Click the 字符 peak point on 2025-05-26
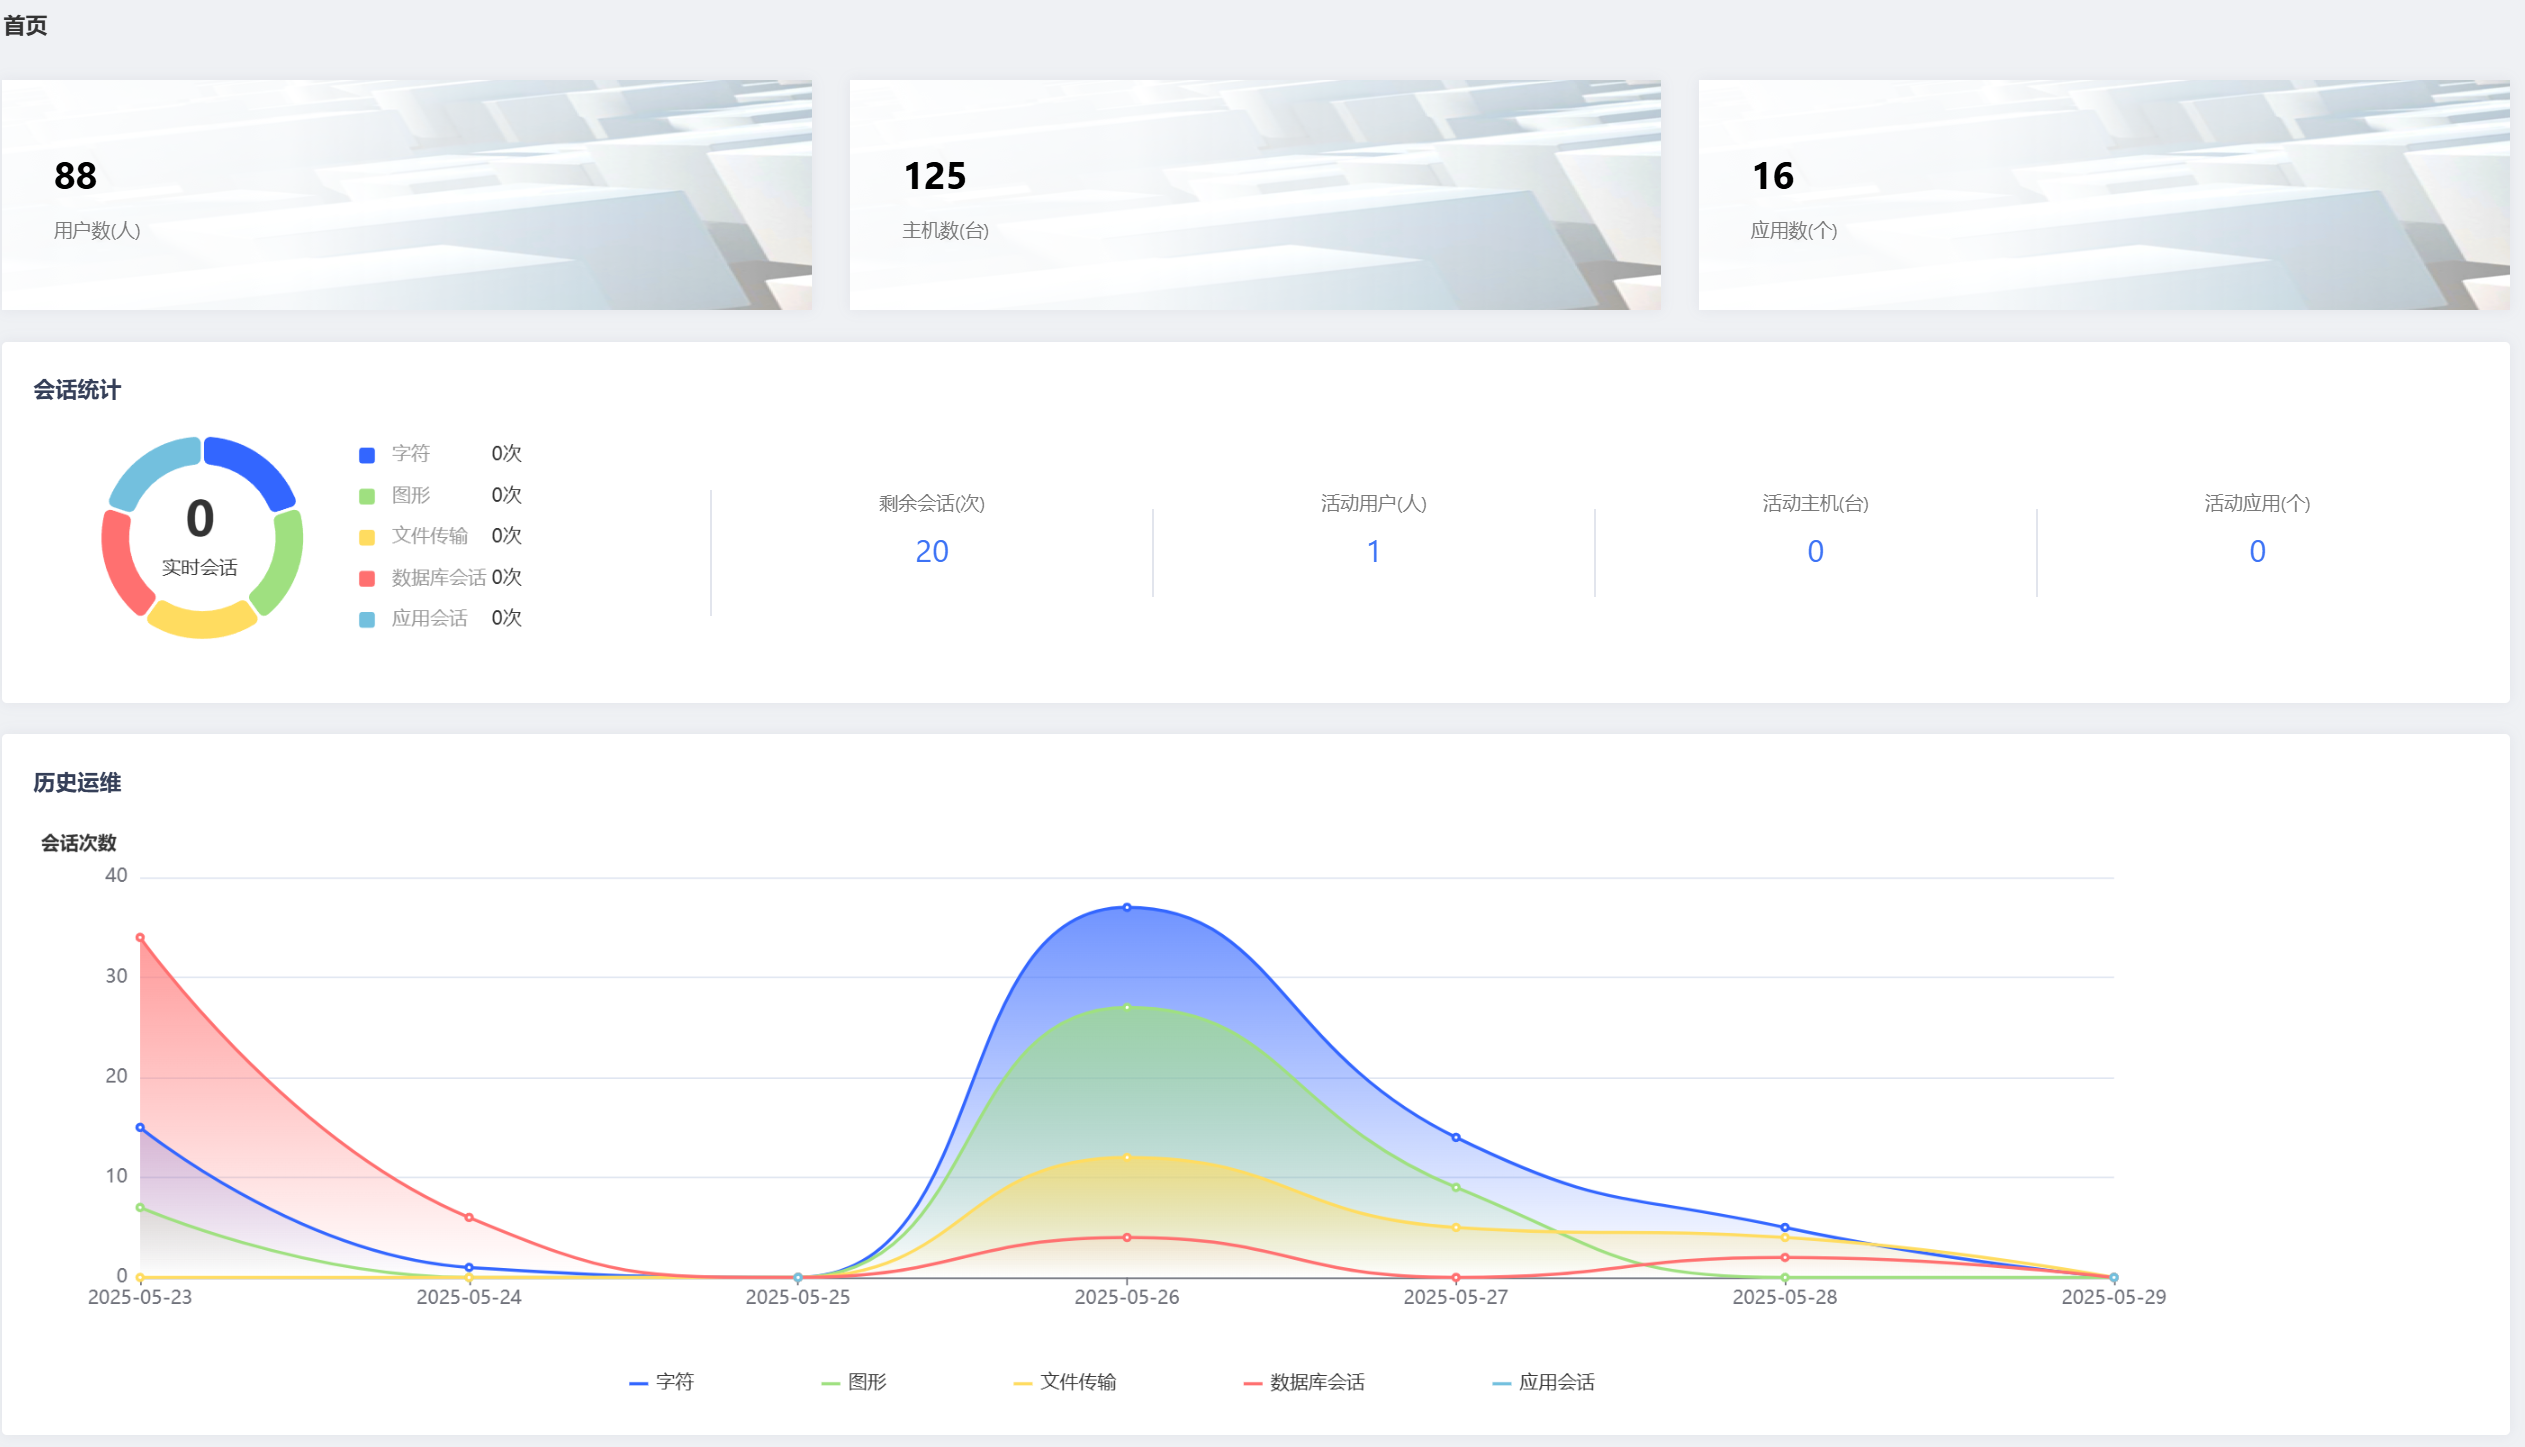This screenshot has width=2525, height=1447. click(x=1127, y=907)
